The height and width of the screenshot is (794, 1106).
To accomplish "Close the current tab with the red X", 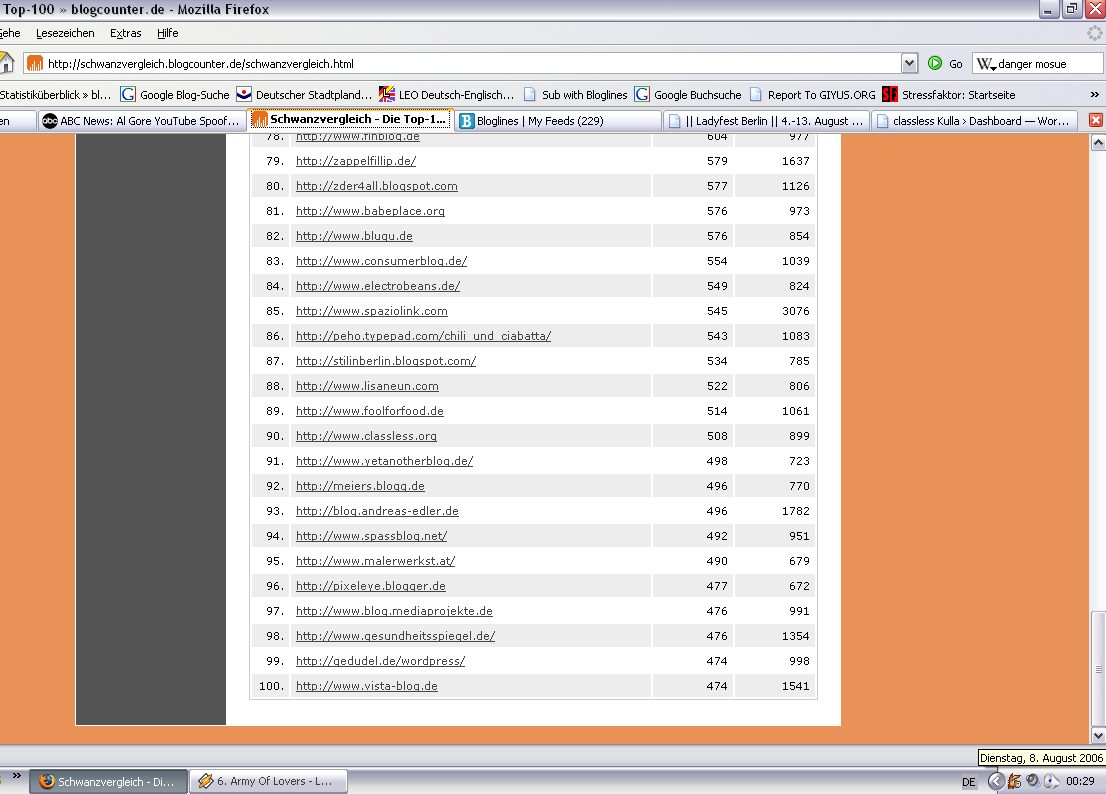I will coord(1095,120).
